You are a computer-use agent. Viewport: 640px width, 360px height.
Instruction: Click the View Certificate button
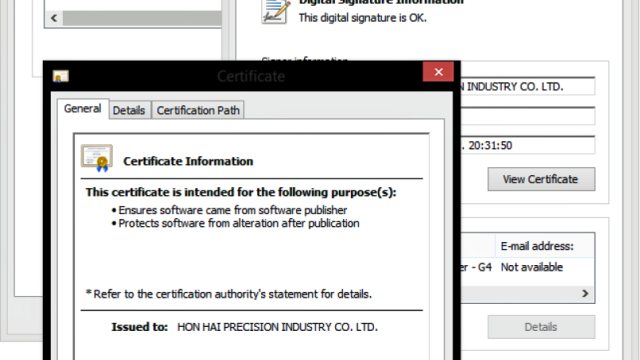541,179
